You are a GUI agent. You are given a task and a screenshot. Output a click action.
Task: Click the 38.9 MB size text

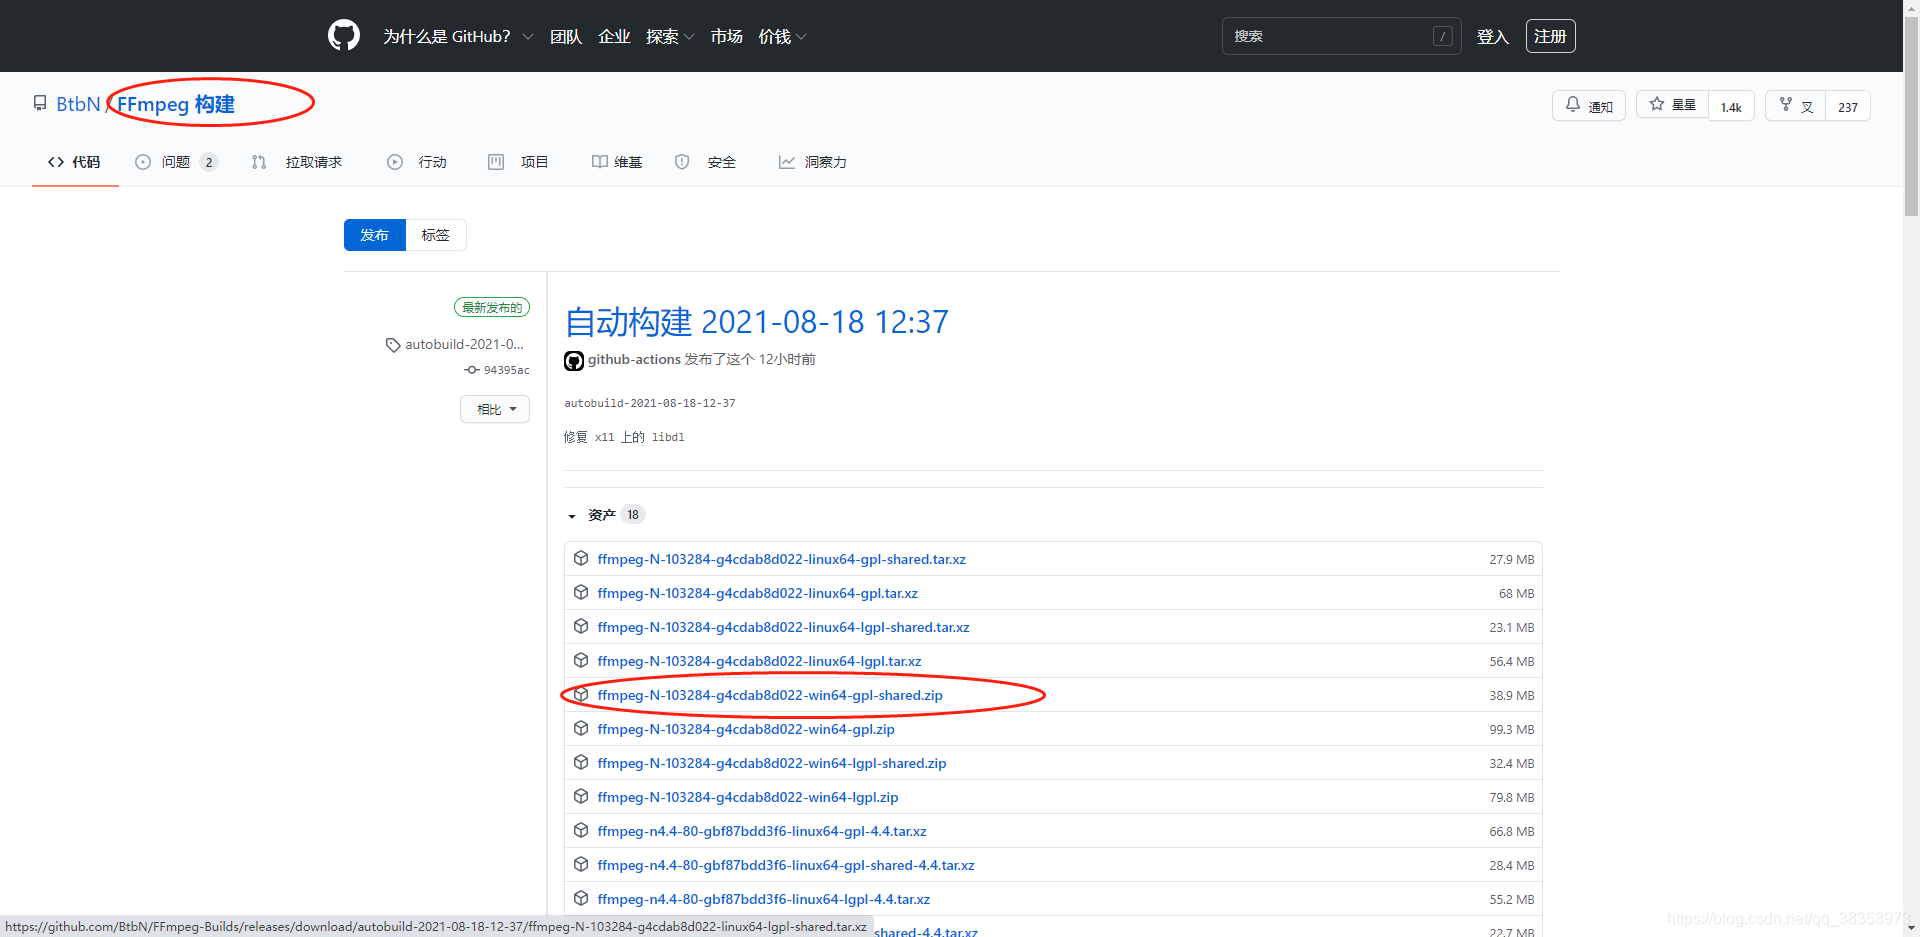pyautogui.click(x=1511, y=695)
